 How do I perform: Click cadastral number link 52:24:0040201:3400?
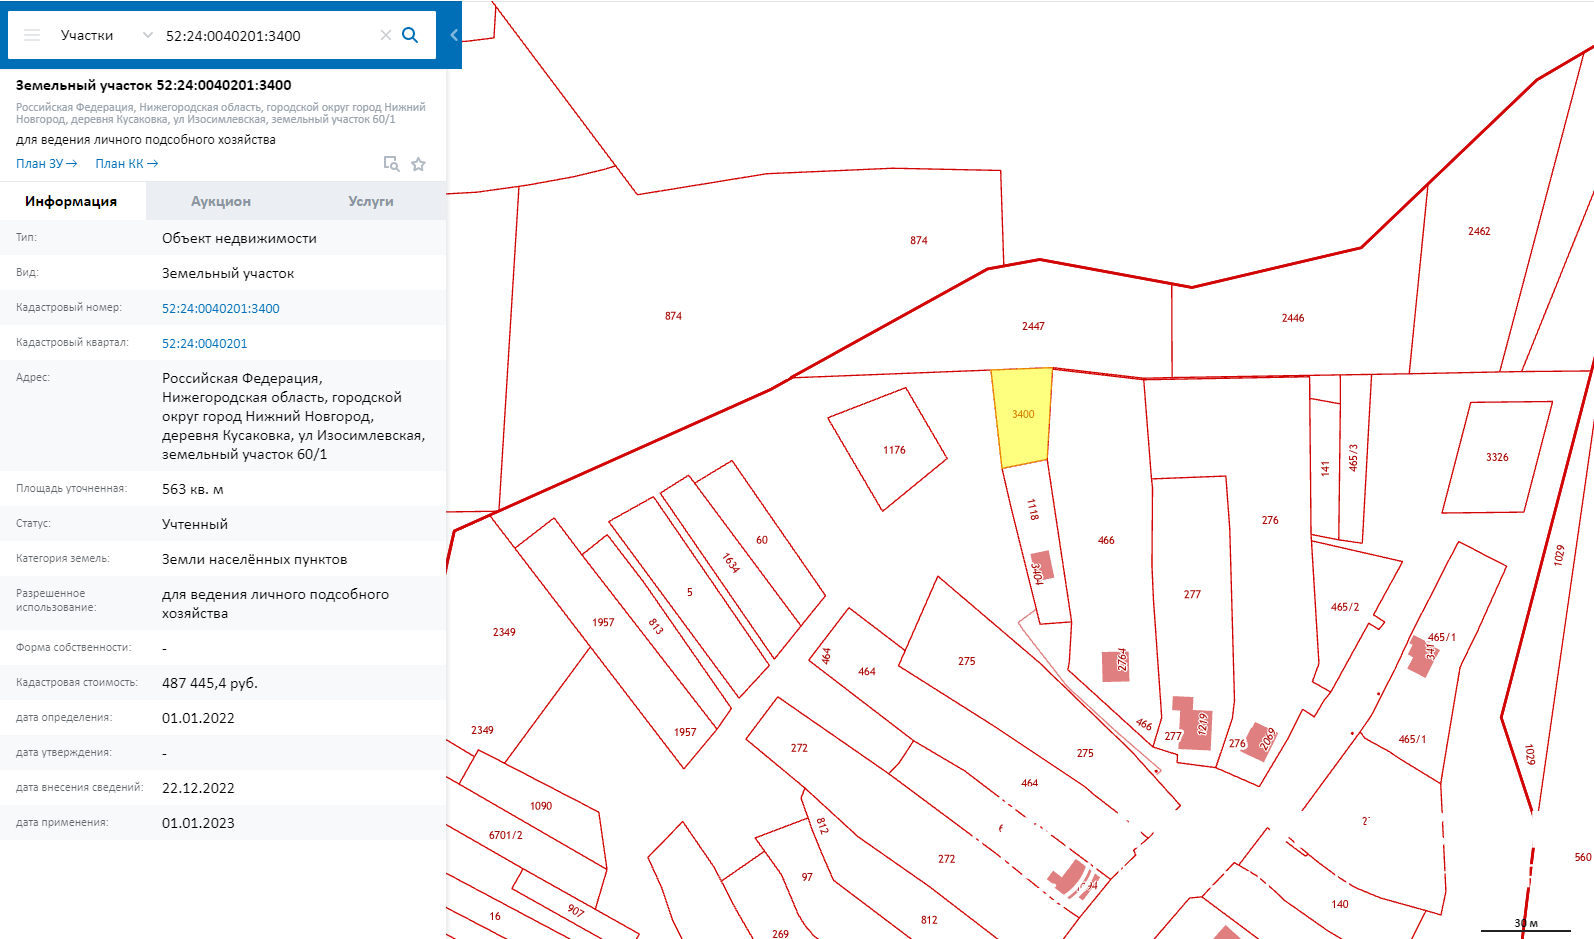pyautogui.click(x=221, y=308)
